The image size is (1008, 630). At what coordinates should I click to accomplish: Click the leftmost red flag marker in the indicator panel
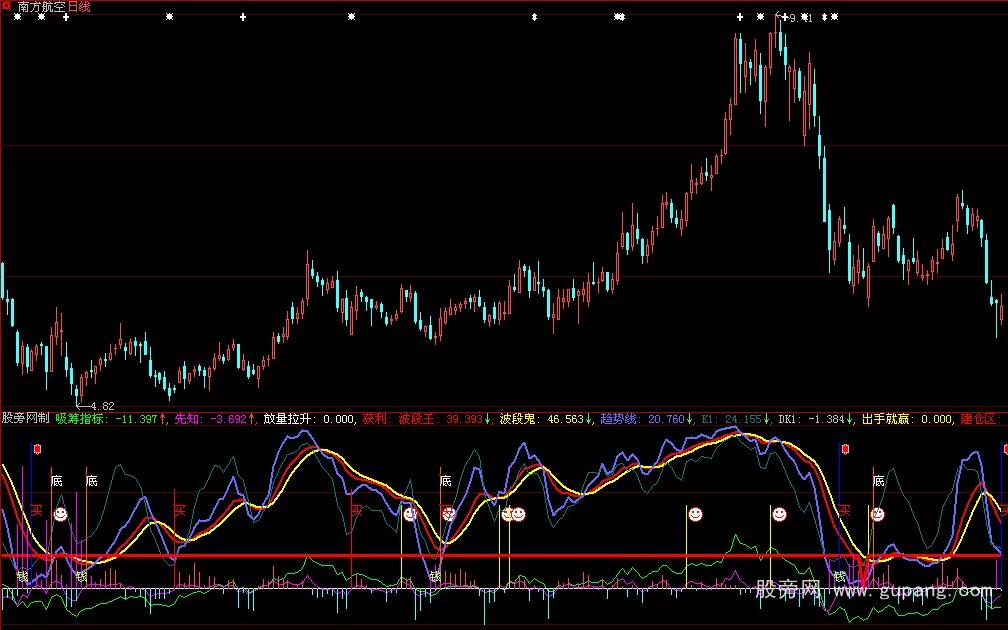(38, 450)
